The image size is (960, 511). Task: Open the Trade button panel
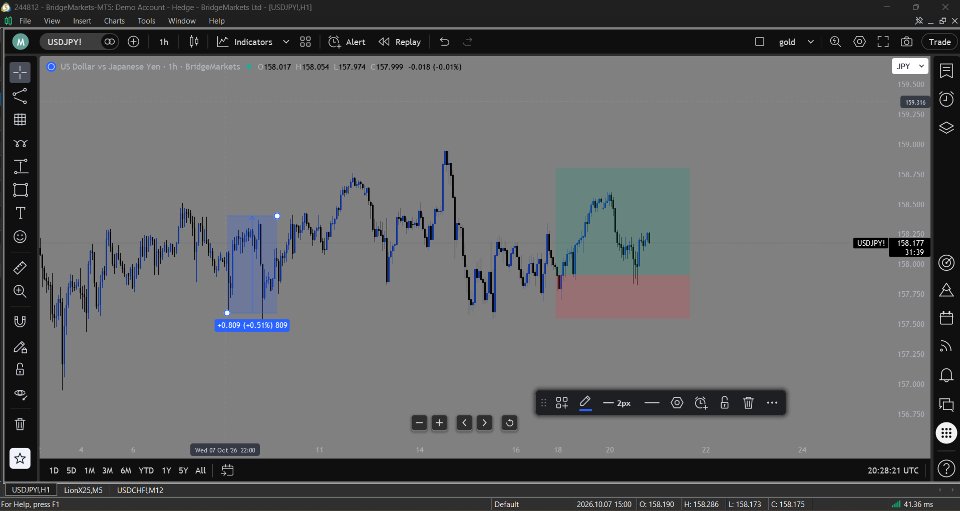pos(940,42)
